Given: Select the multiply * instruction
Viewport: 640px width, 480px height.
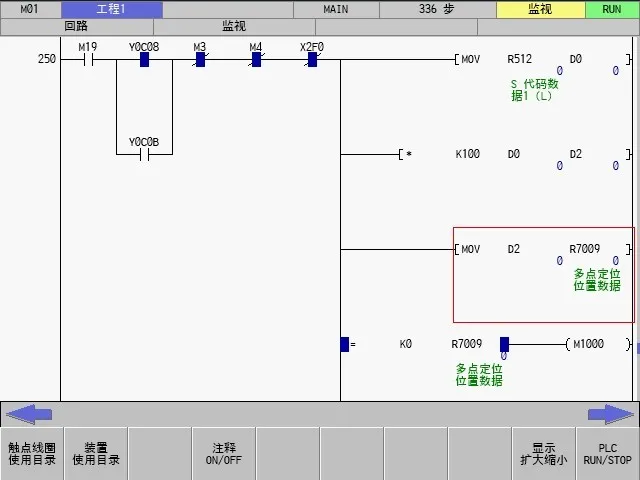Looking at the screenshot, I should click(409, 154).
